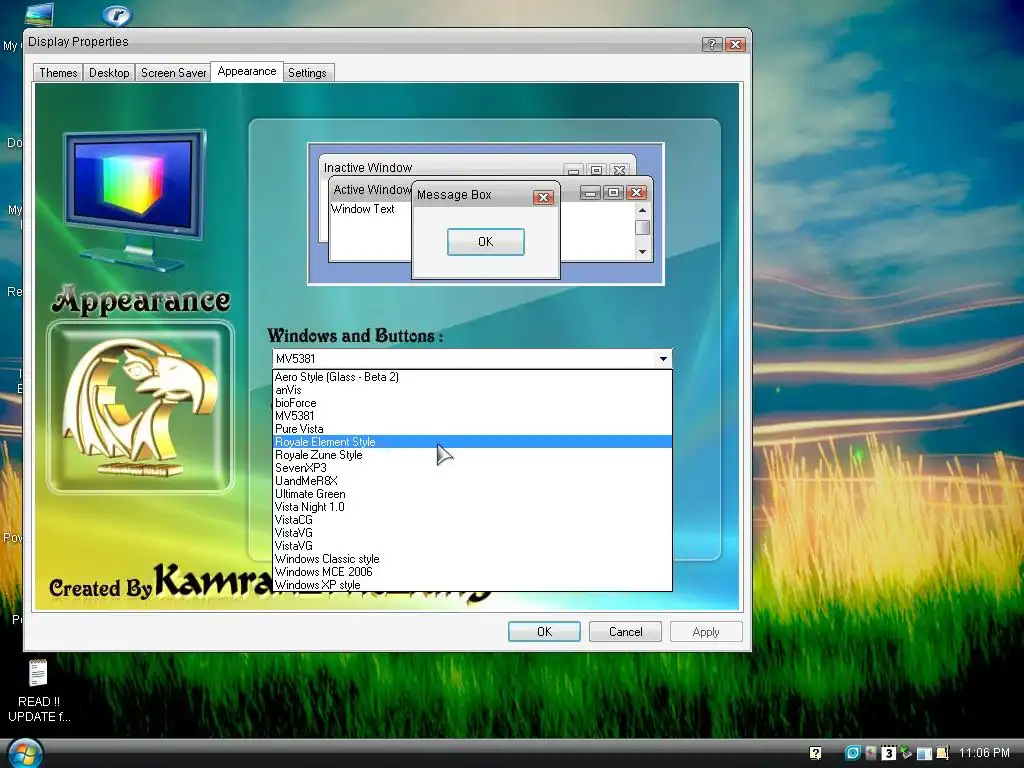The height and width of the screenshot is (768, 1024).
Task: Click the calendar tray icon showing 3
Action: (888, 753)
